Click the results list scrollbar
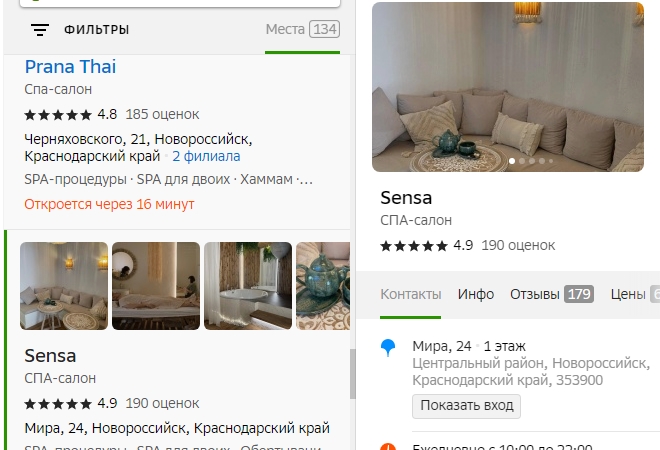This screenshot has height=450, width=660. 353,374
